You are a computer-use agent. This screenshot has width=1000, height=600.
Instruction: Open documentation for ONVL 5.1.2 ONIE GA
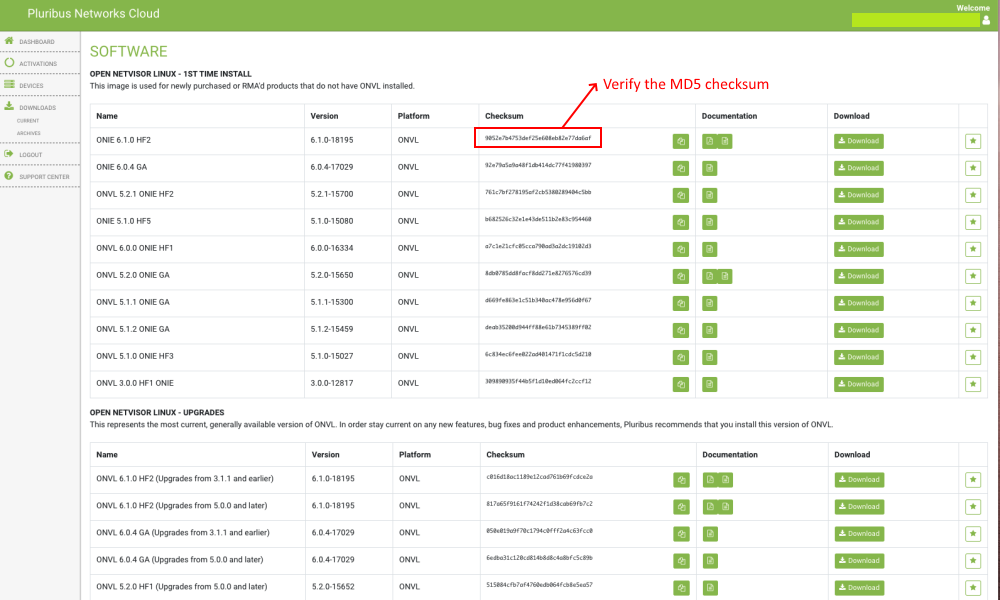pos(709,330)
